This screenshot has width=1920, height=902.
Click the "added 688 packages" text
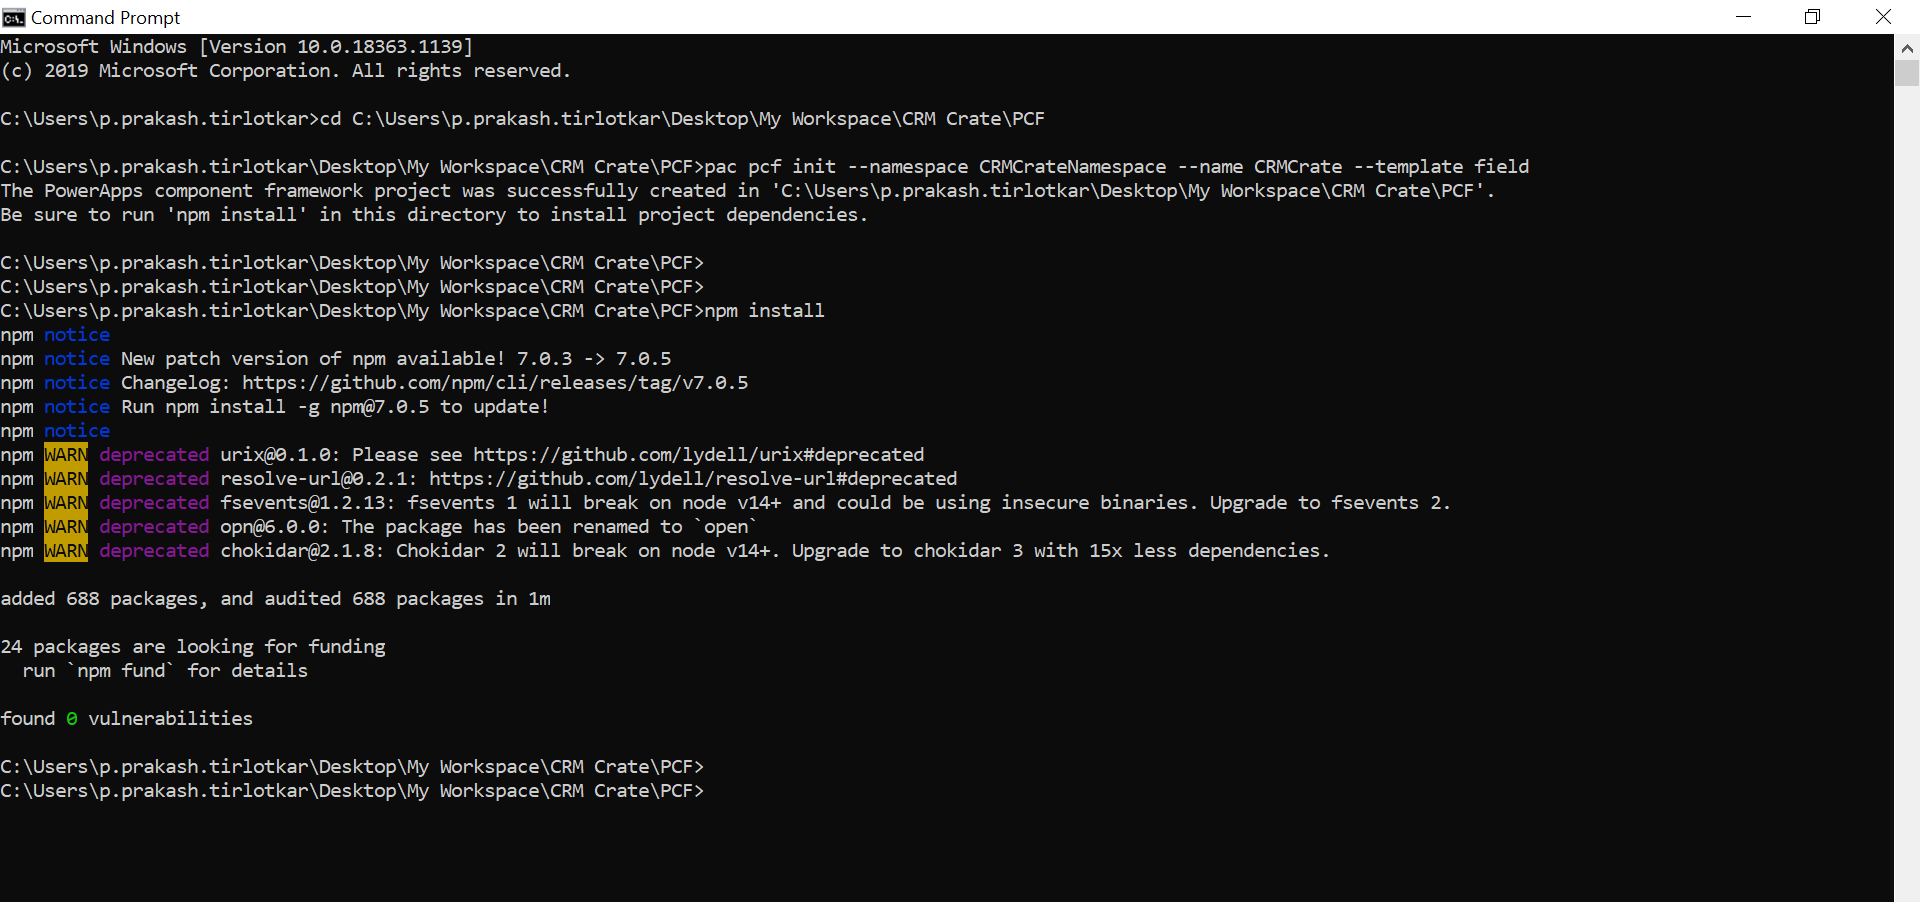pos(104,599)
